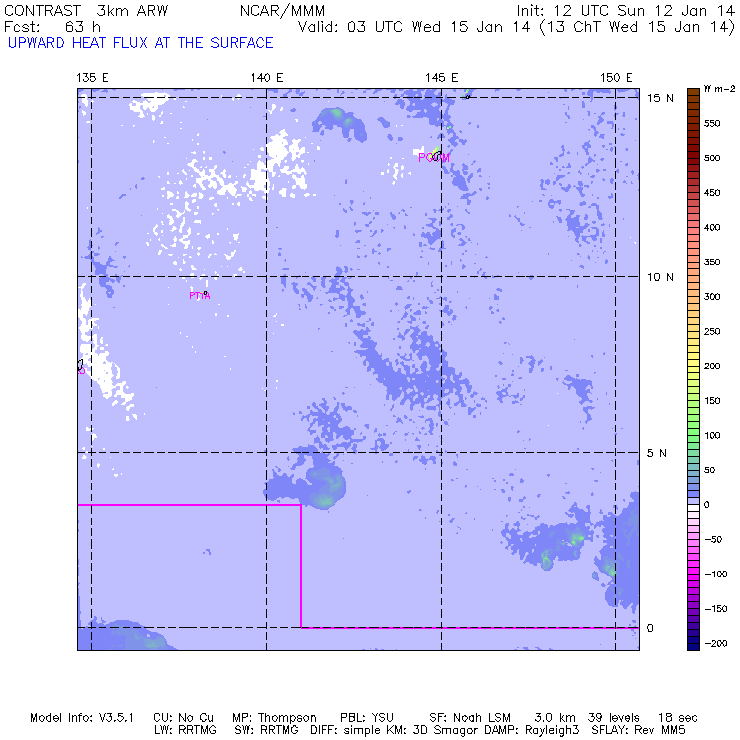Screen dimensions: 740x740
Task: Click the "CONTRAST 3km ARW" title text
Action: pyautogui.click(x=86, y=11)
